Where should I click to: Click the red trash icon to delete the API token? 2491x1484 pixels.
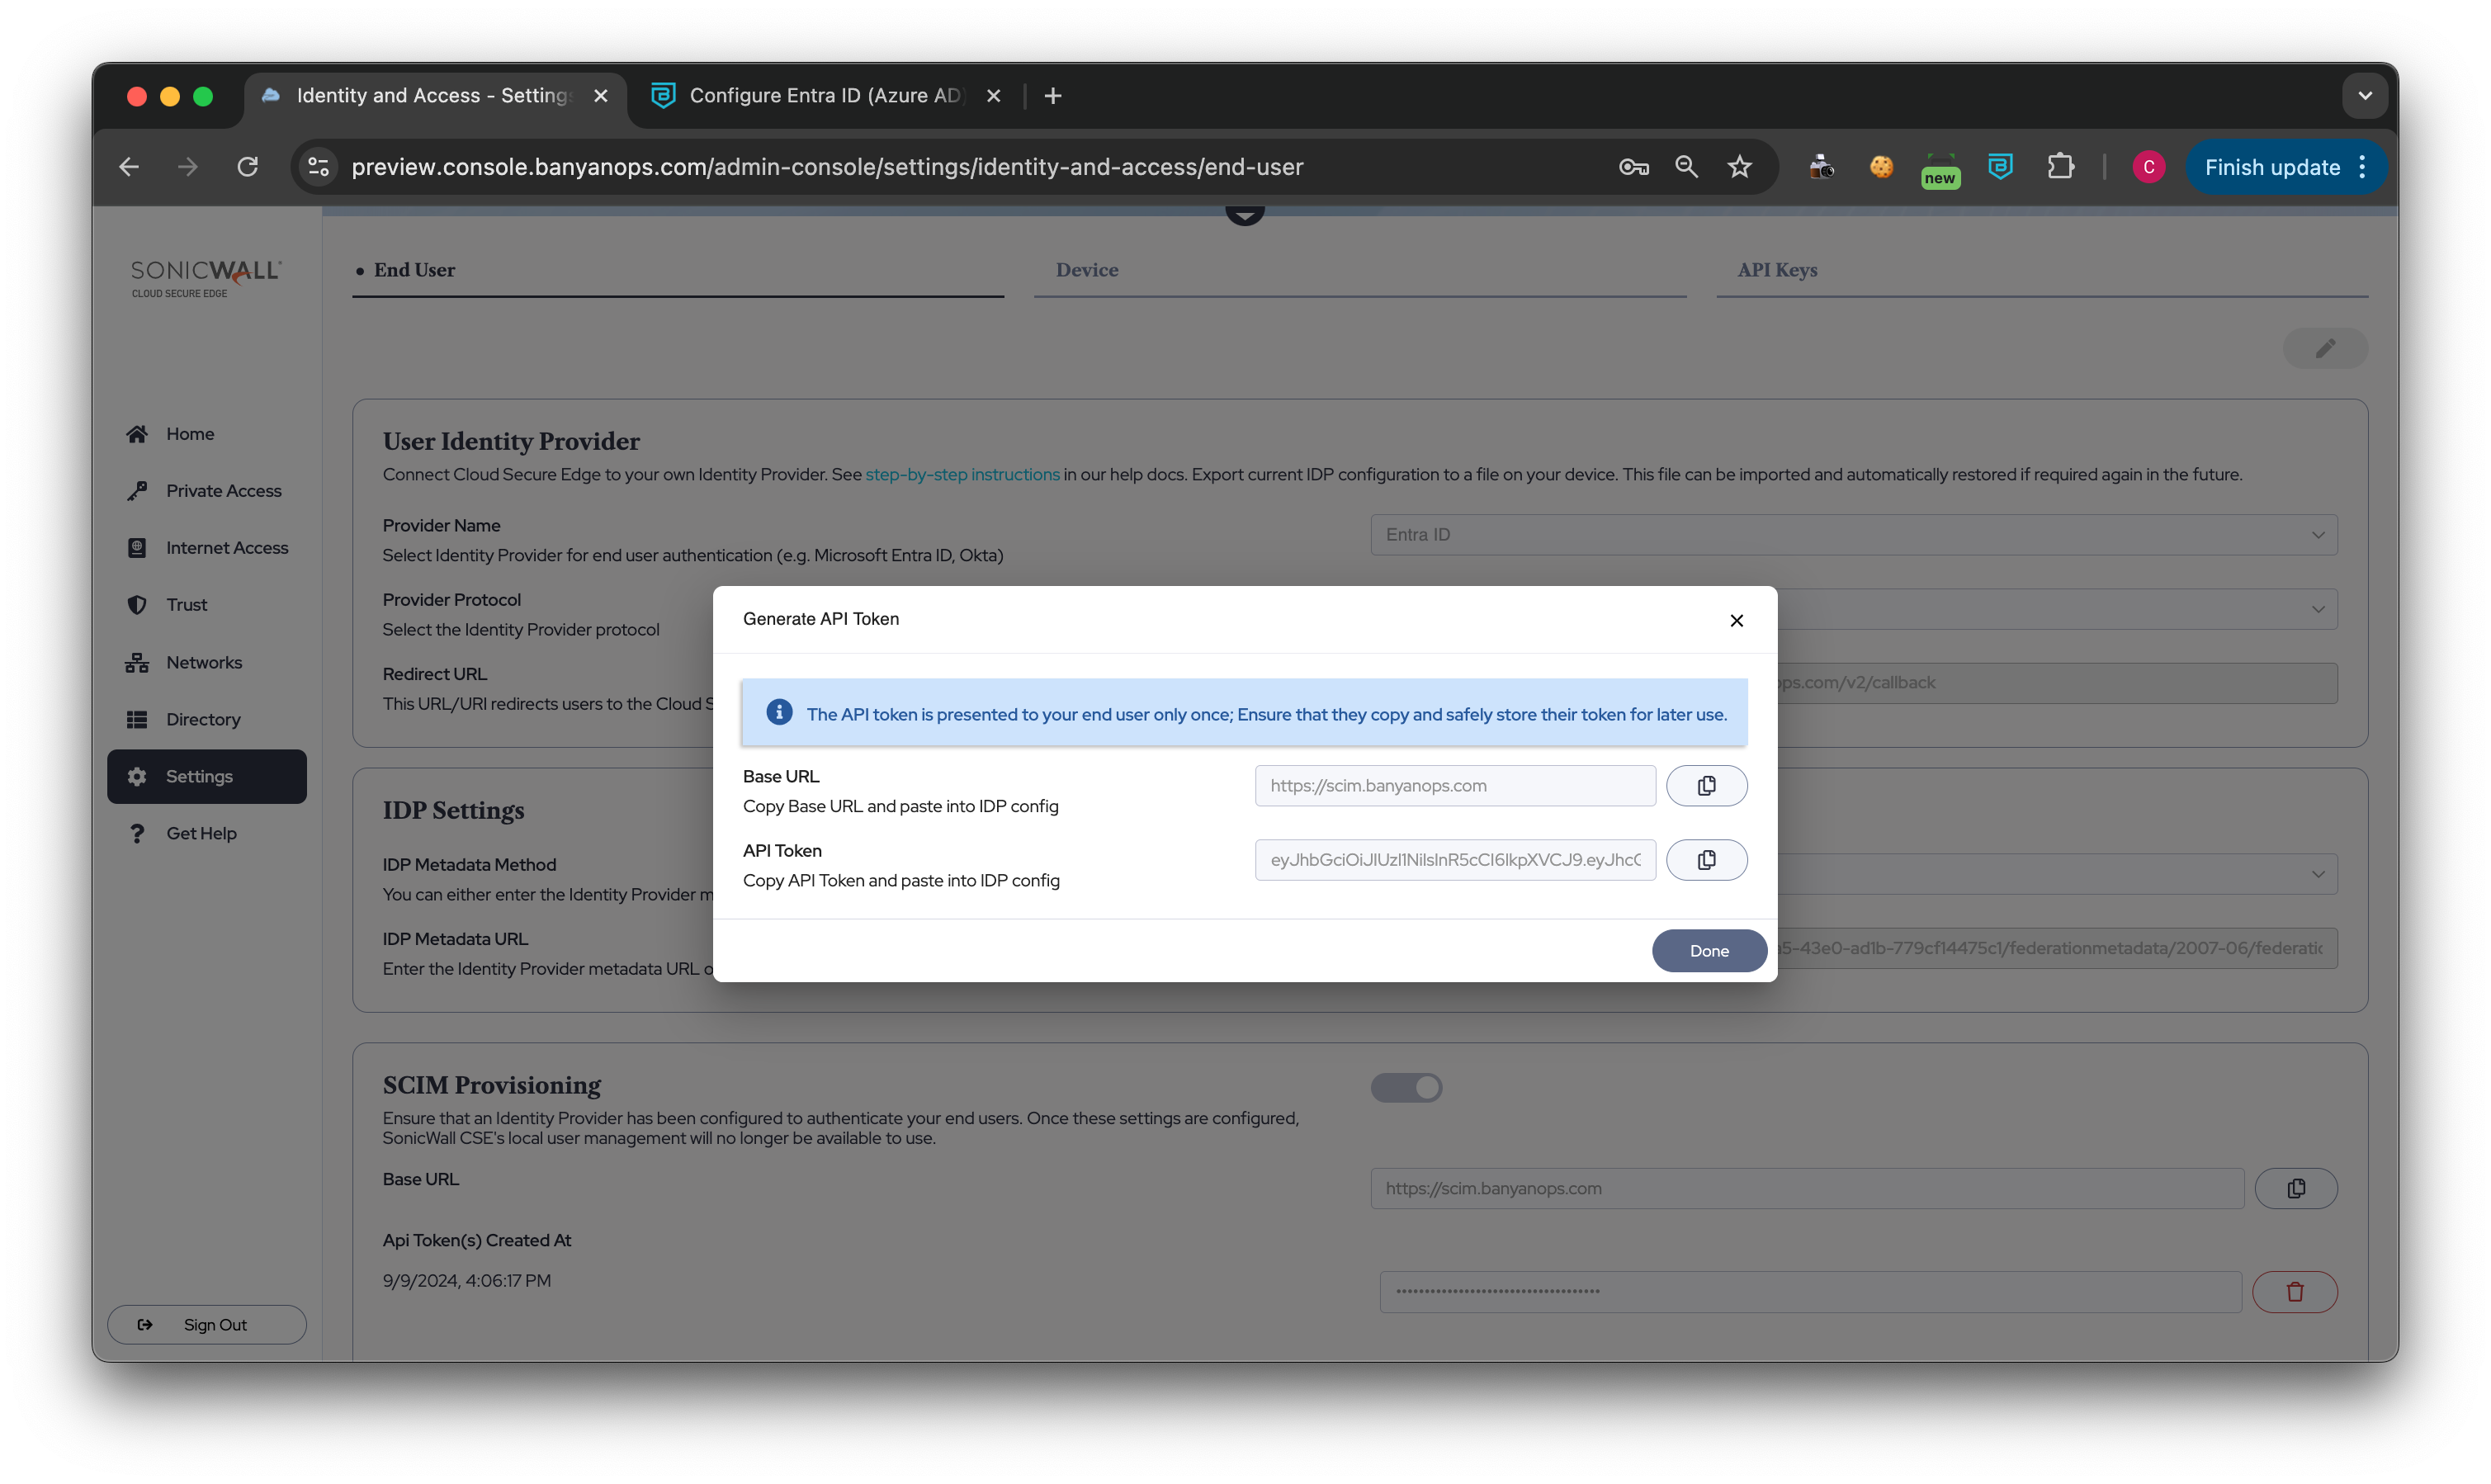[2294, 1292]
